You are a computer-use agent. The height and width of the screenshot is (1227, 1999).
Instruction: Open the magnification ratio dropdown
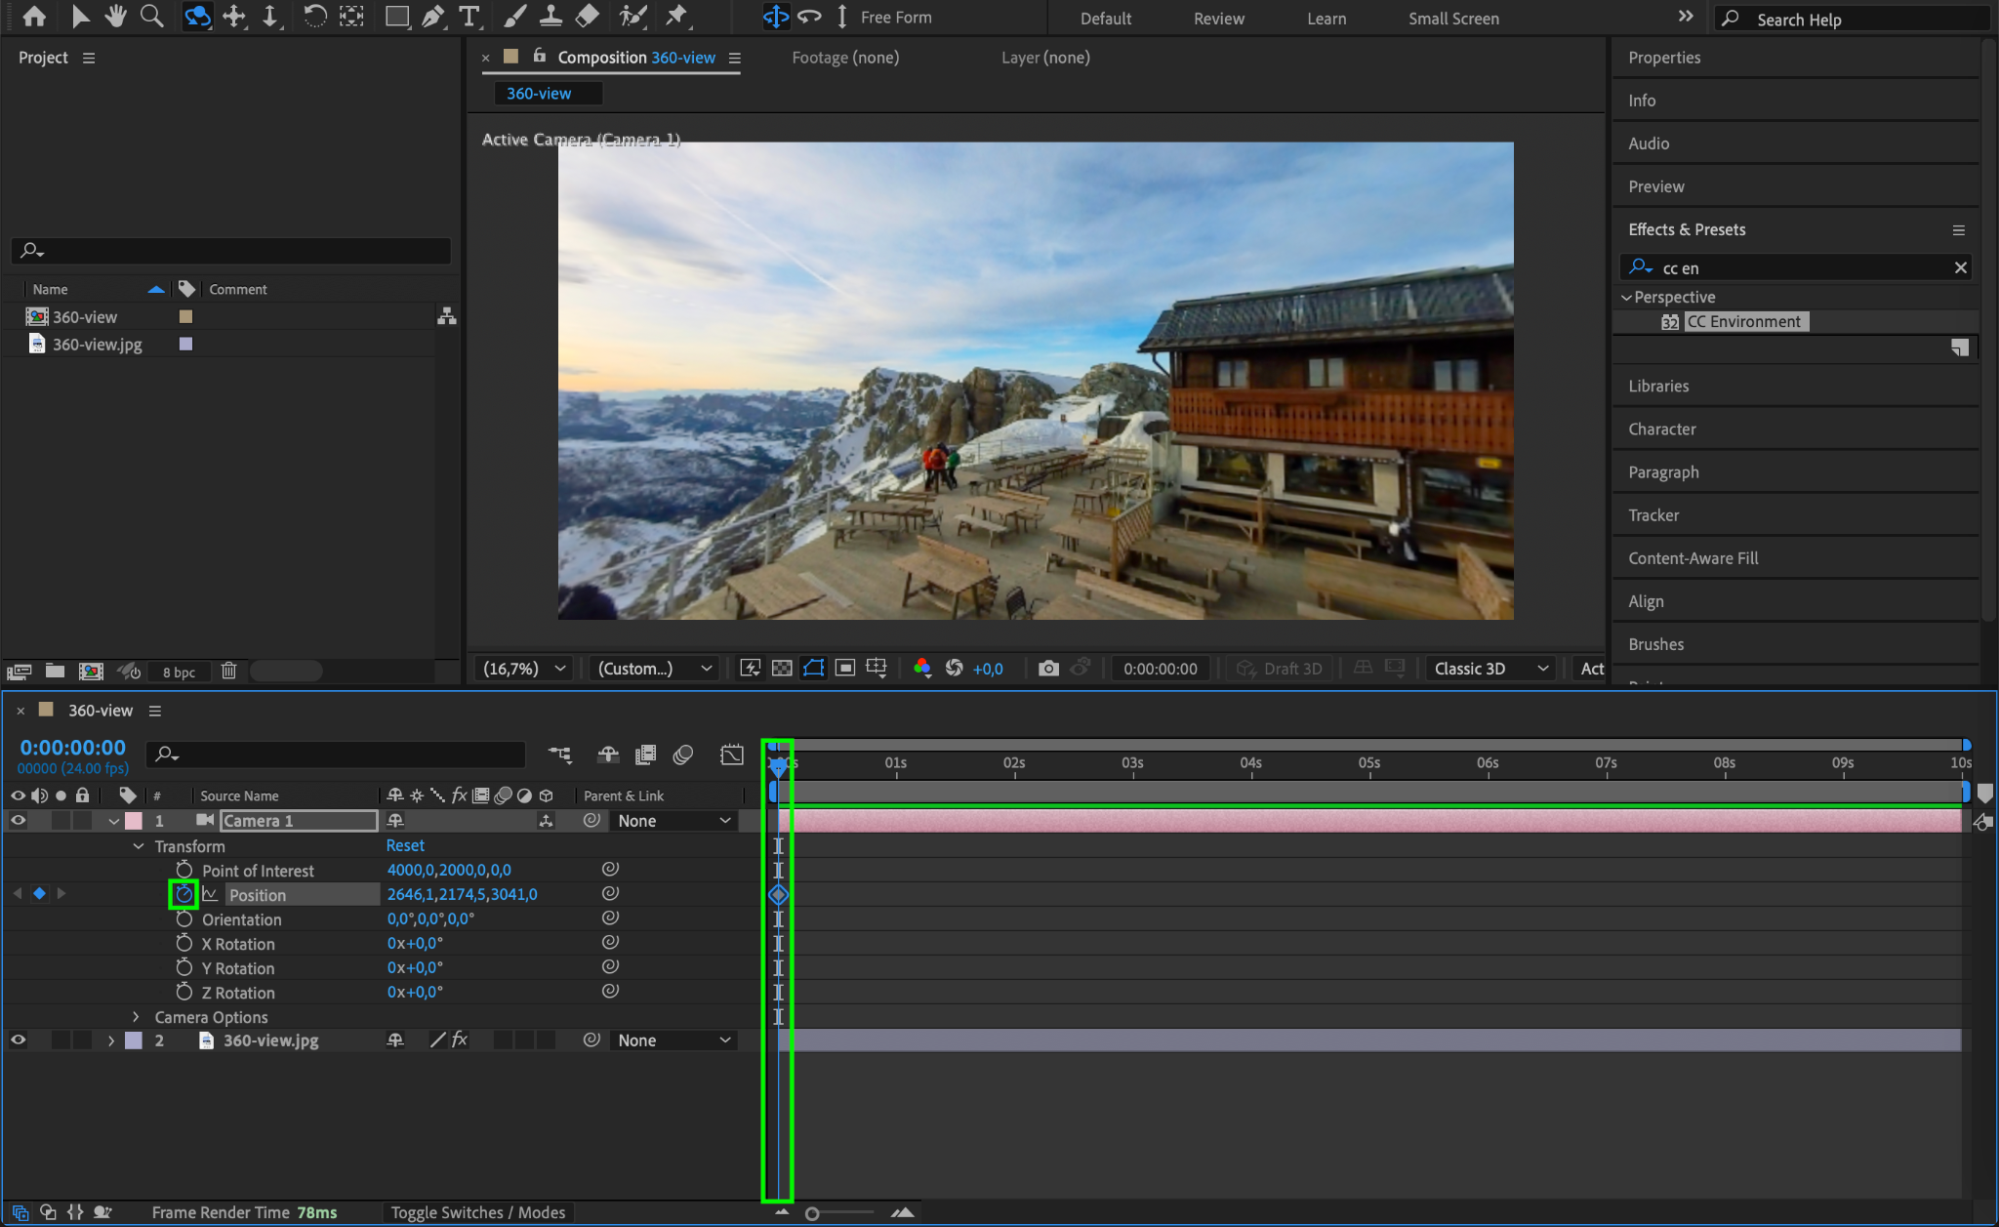pyautogui.click(x=524, y=668)
